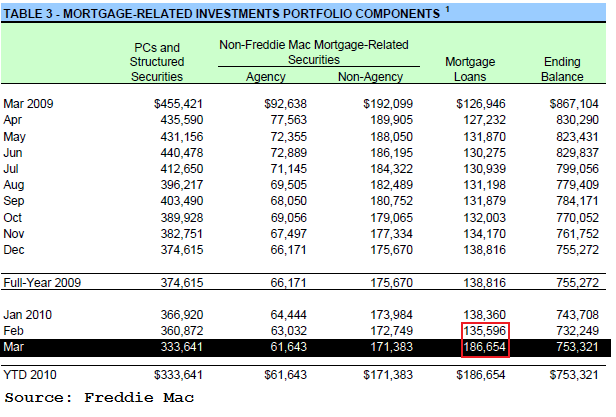Click the $867,104 ending balance value

(574, 103)
